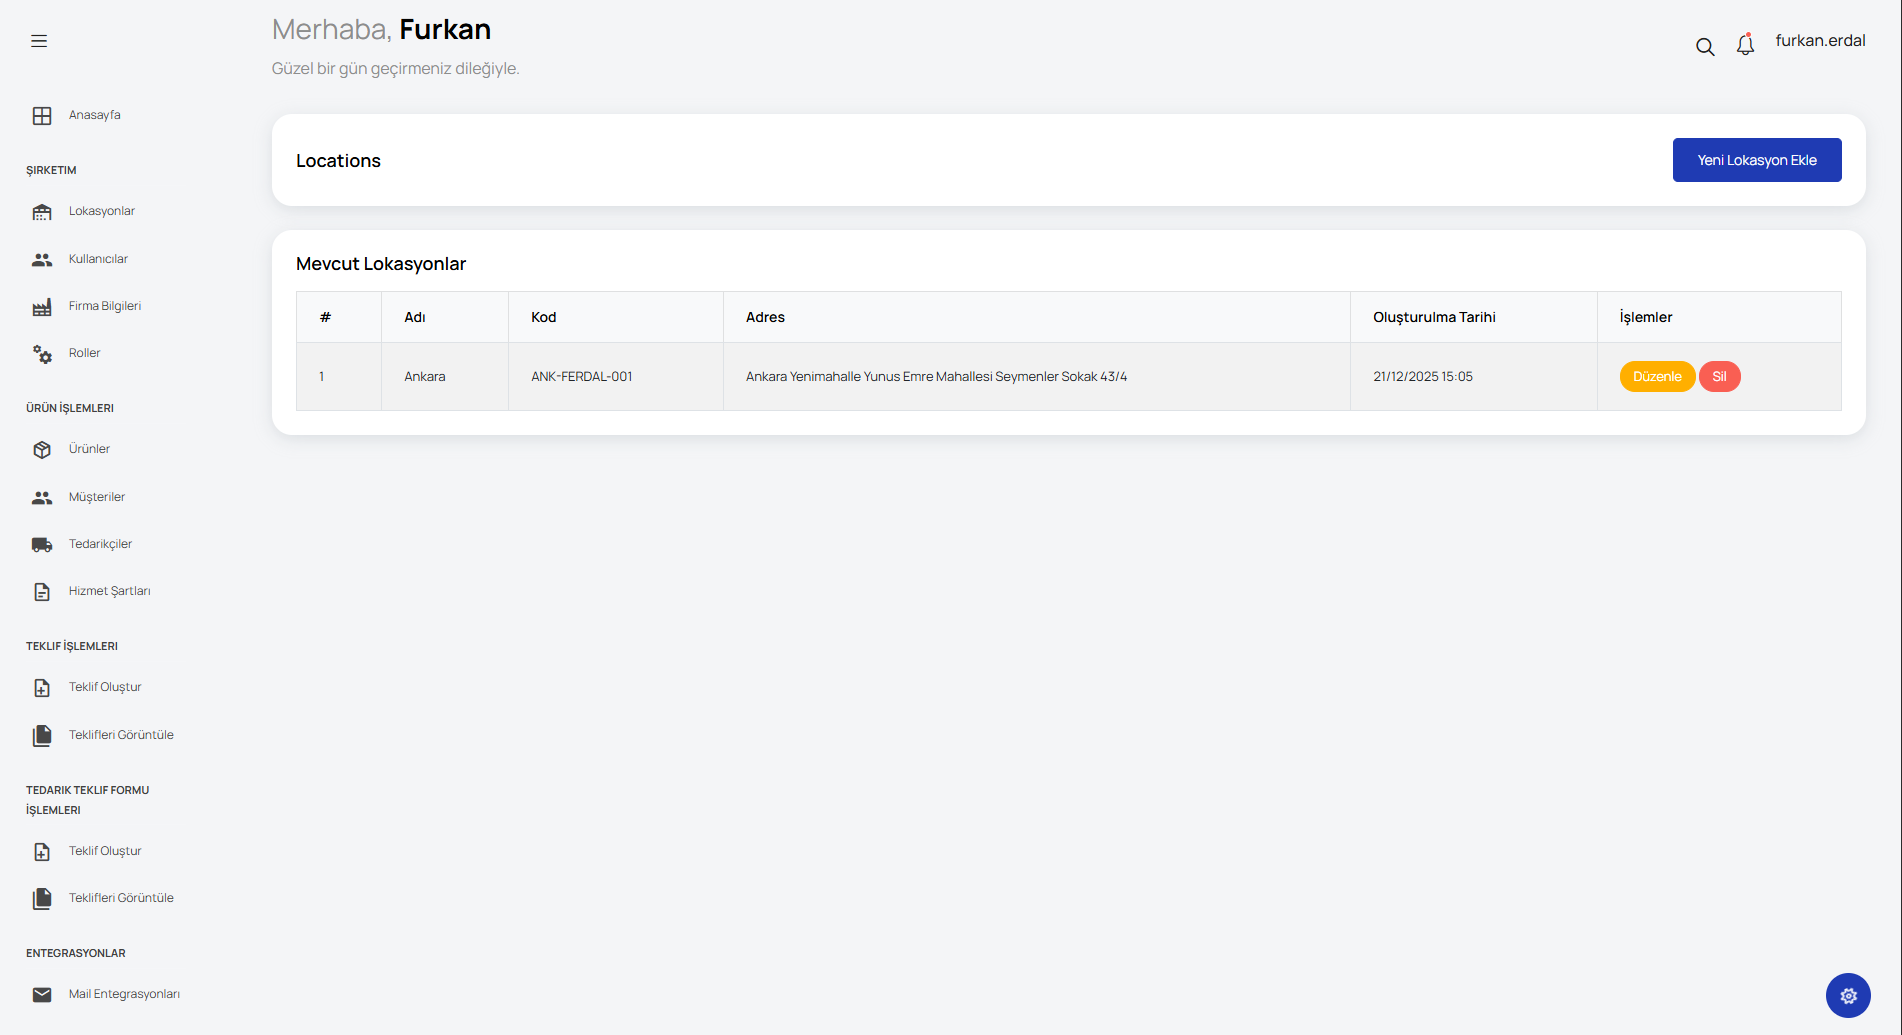Image resolution: width=1902 pixels, height=1035 pixels.
Task: Click the Locations page title
Action: [338, 161]
